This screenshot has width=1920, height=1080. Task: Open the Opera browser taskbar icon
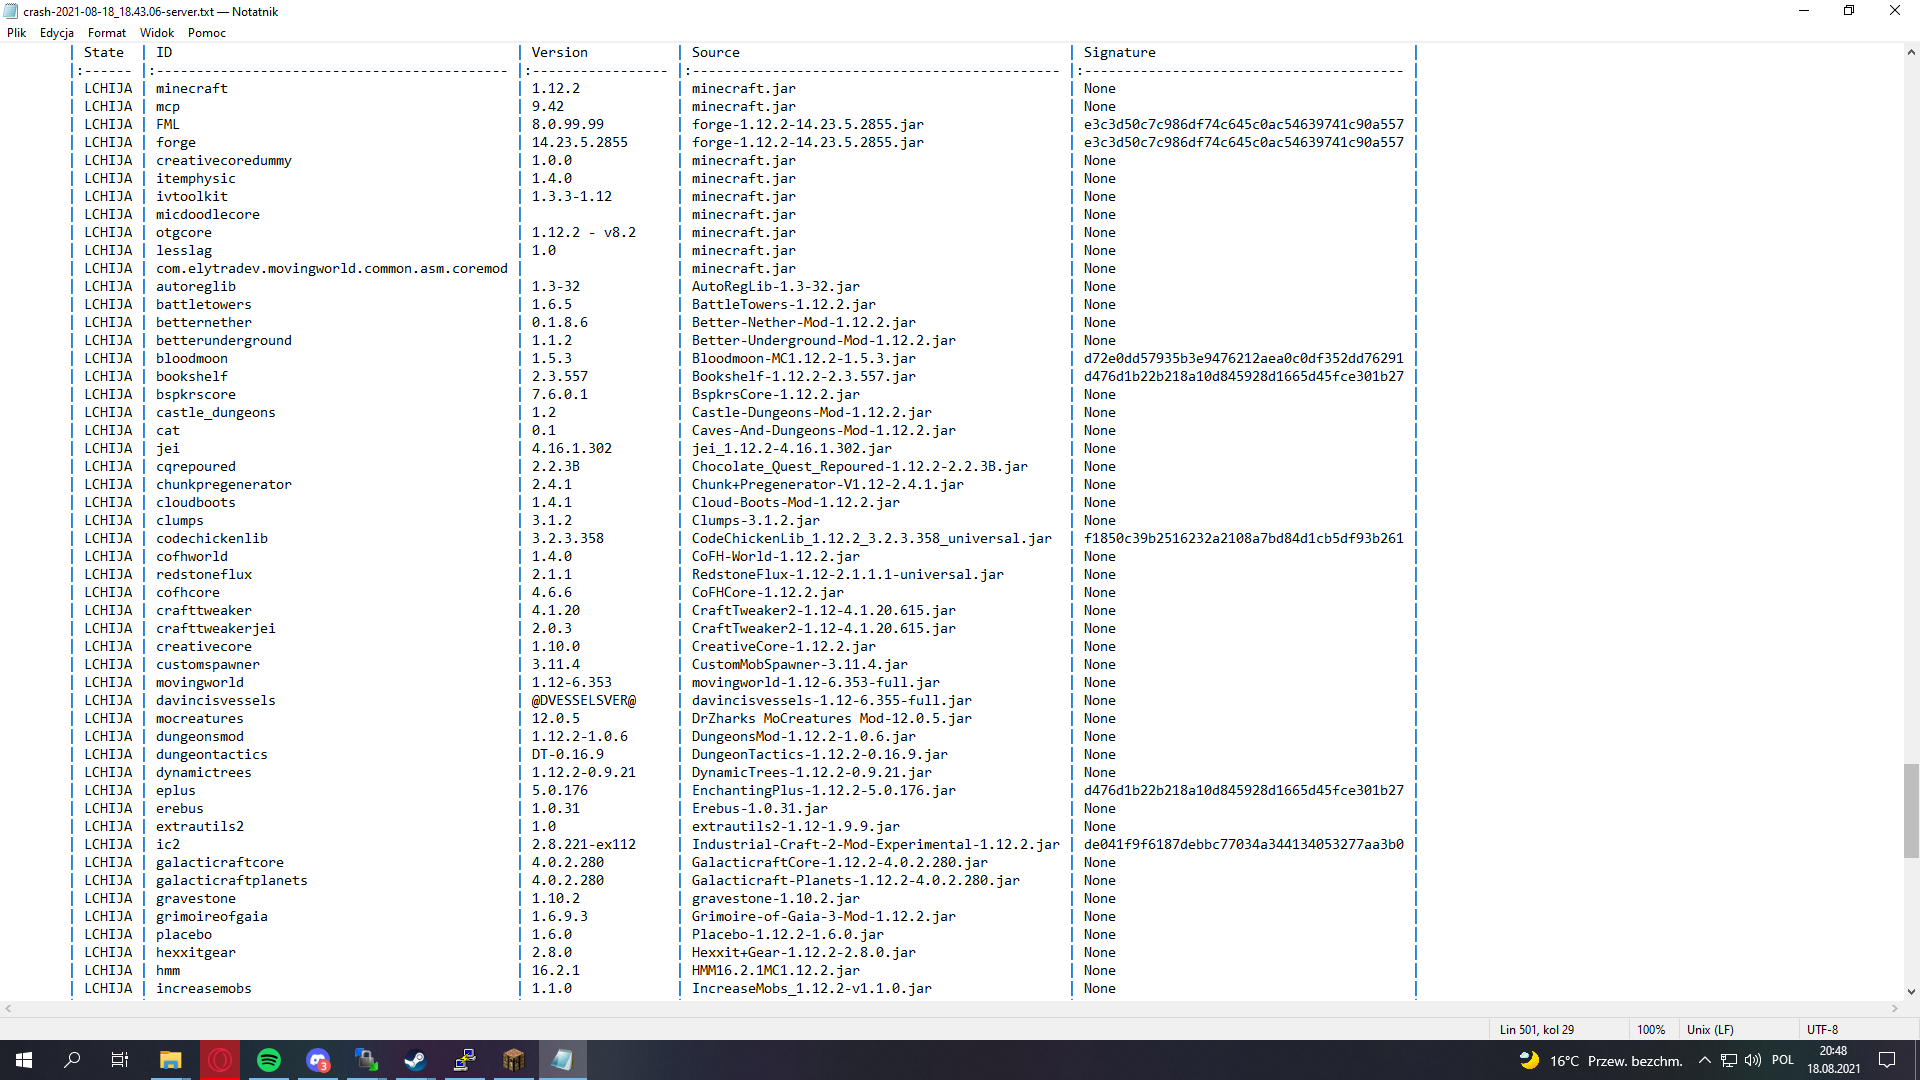(220, 1060)
